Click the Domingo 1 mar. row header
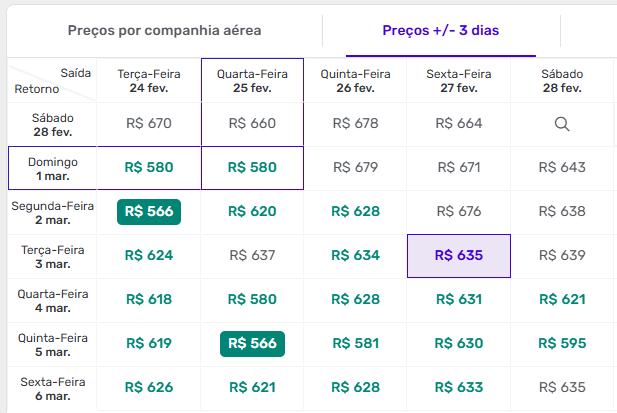This screenshot has height=413, width=617. point(53,168)
